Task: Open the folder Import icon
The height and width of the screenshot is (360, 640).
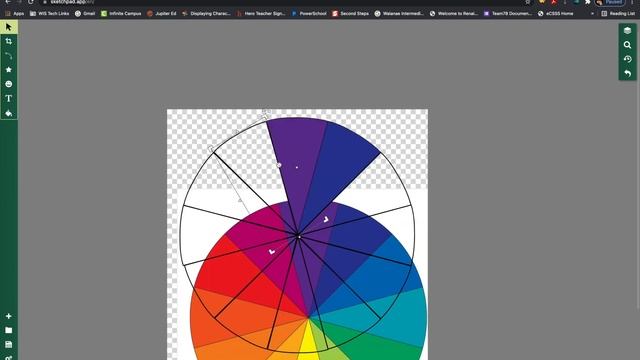Action: (x=9, y=330)
